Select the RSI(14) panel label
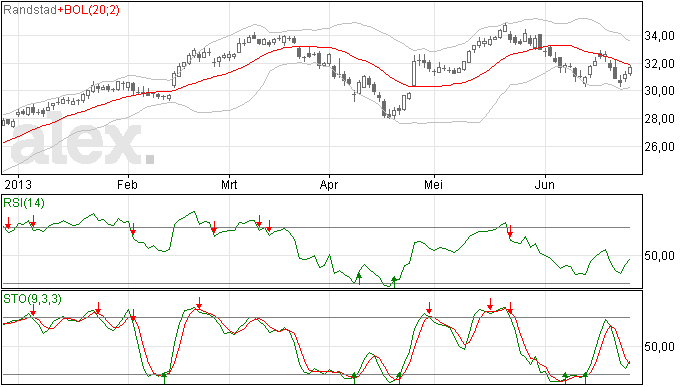 point(24,203)
